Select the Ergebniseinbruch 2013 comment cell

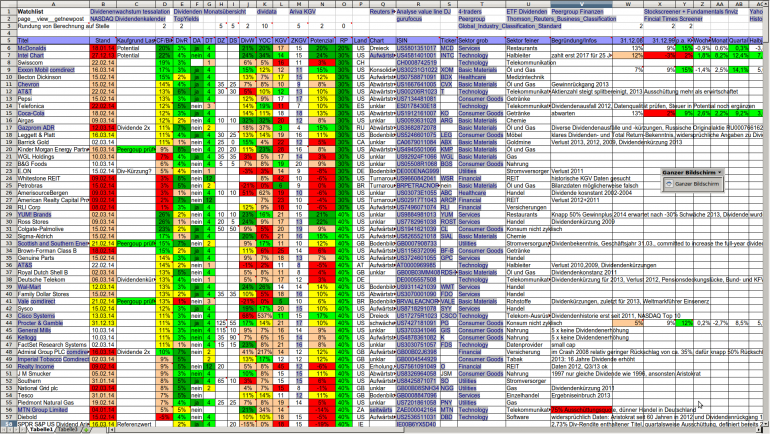[x=581, y=395]
